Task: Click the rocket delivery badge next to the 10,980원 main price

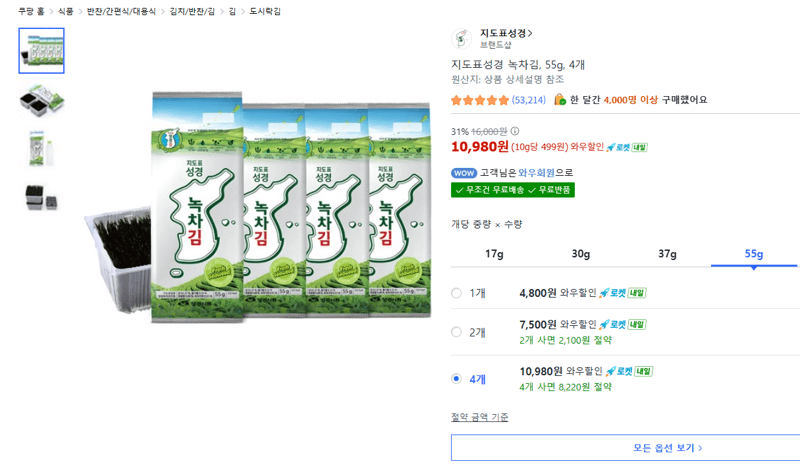Action: point(627,147)
